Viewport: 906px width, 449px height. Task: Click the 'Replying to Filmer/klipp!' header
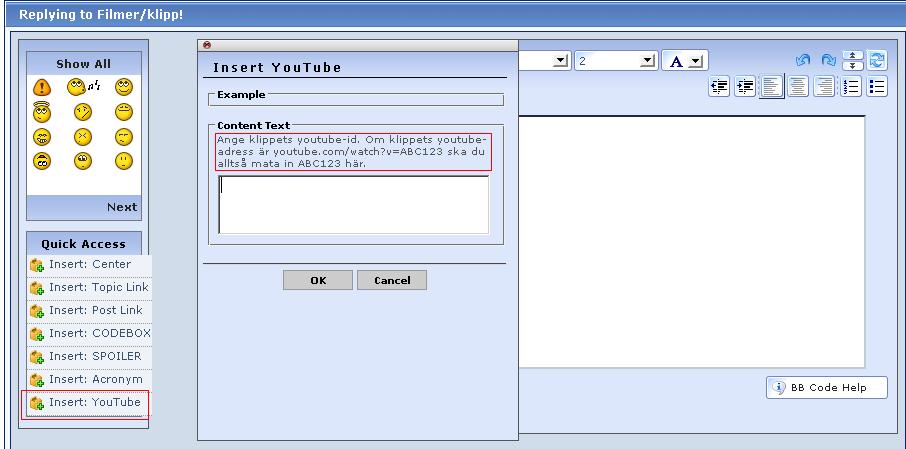[101, 14]
